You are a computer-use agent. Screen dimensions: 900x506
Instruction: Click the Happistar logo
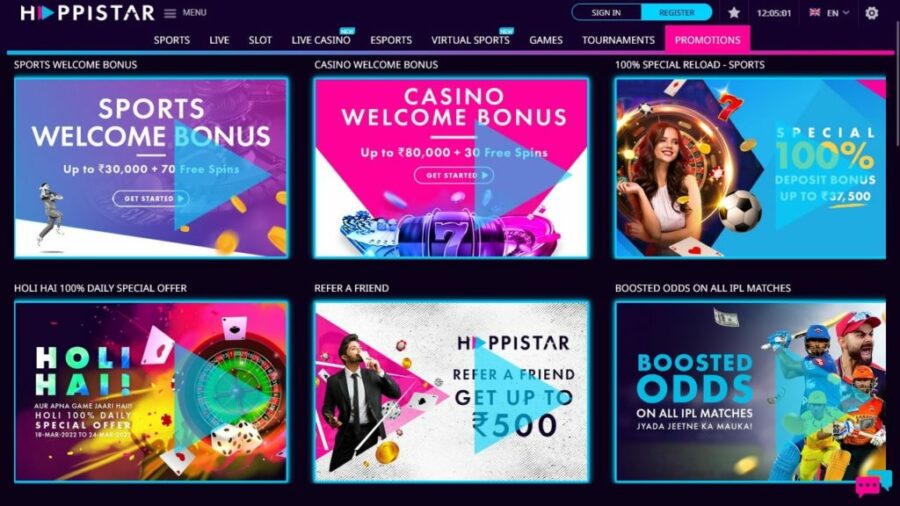(x=87, y=13)
